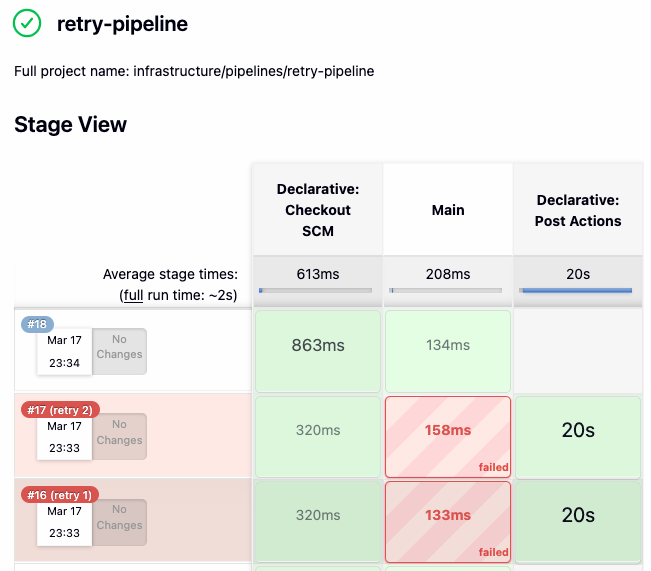Click the 'full' run time link
The width and height of the screenshot is (651, 571).
(x=131, y=296)
